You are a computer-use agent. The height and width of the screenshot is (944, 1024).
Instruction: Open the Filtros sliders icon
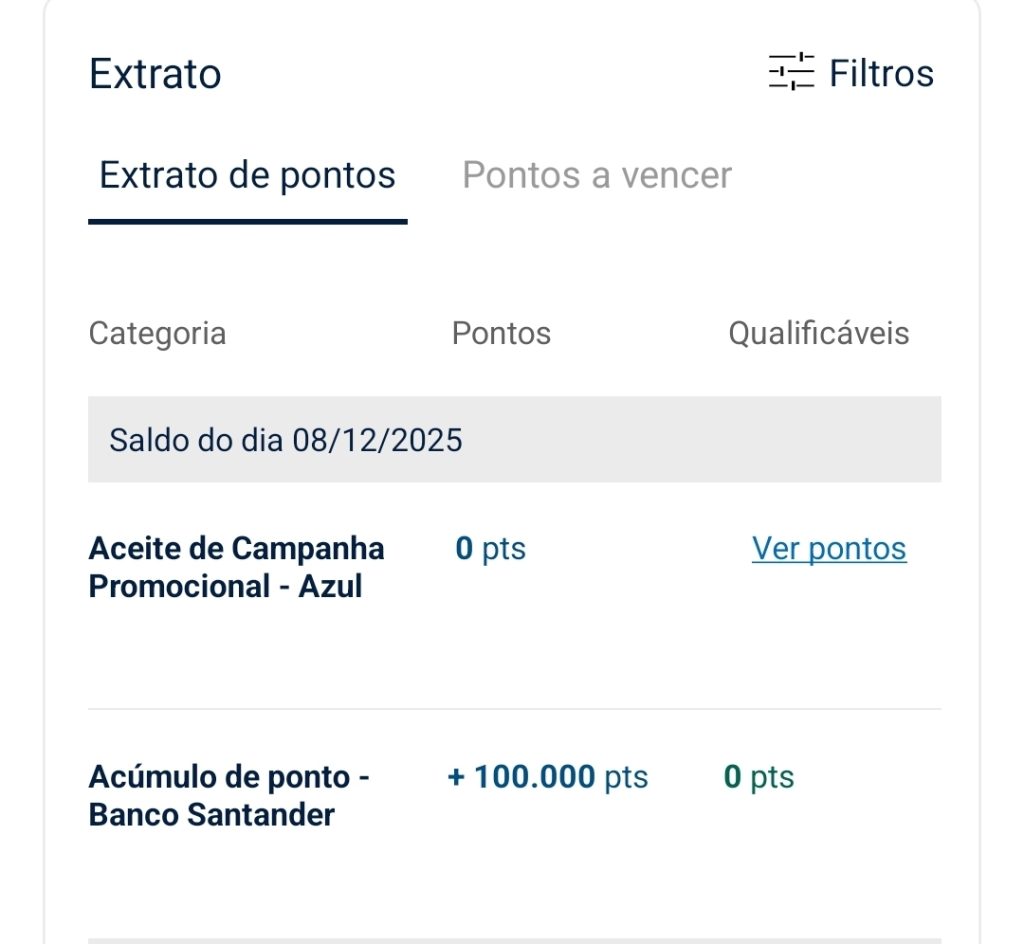791,72
